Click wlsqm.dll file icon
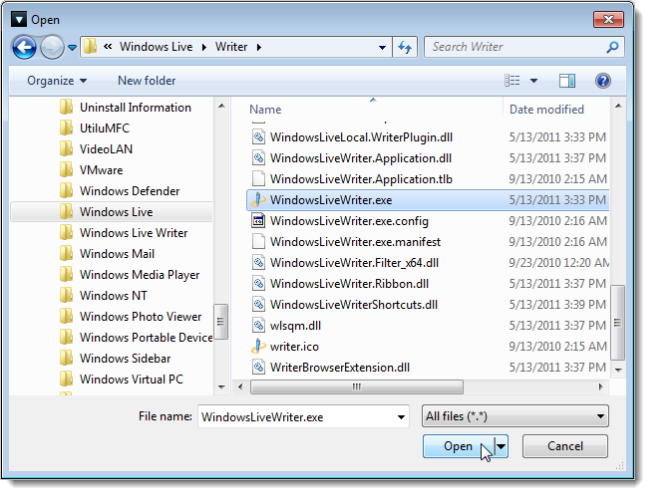This screenshot has height=495, width=650. coord(259,325)
